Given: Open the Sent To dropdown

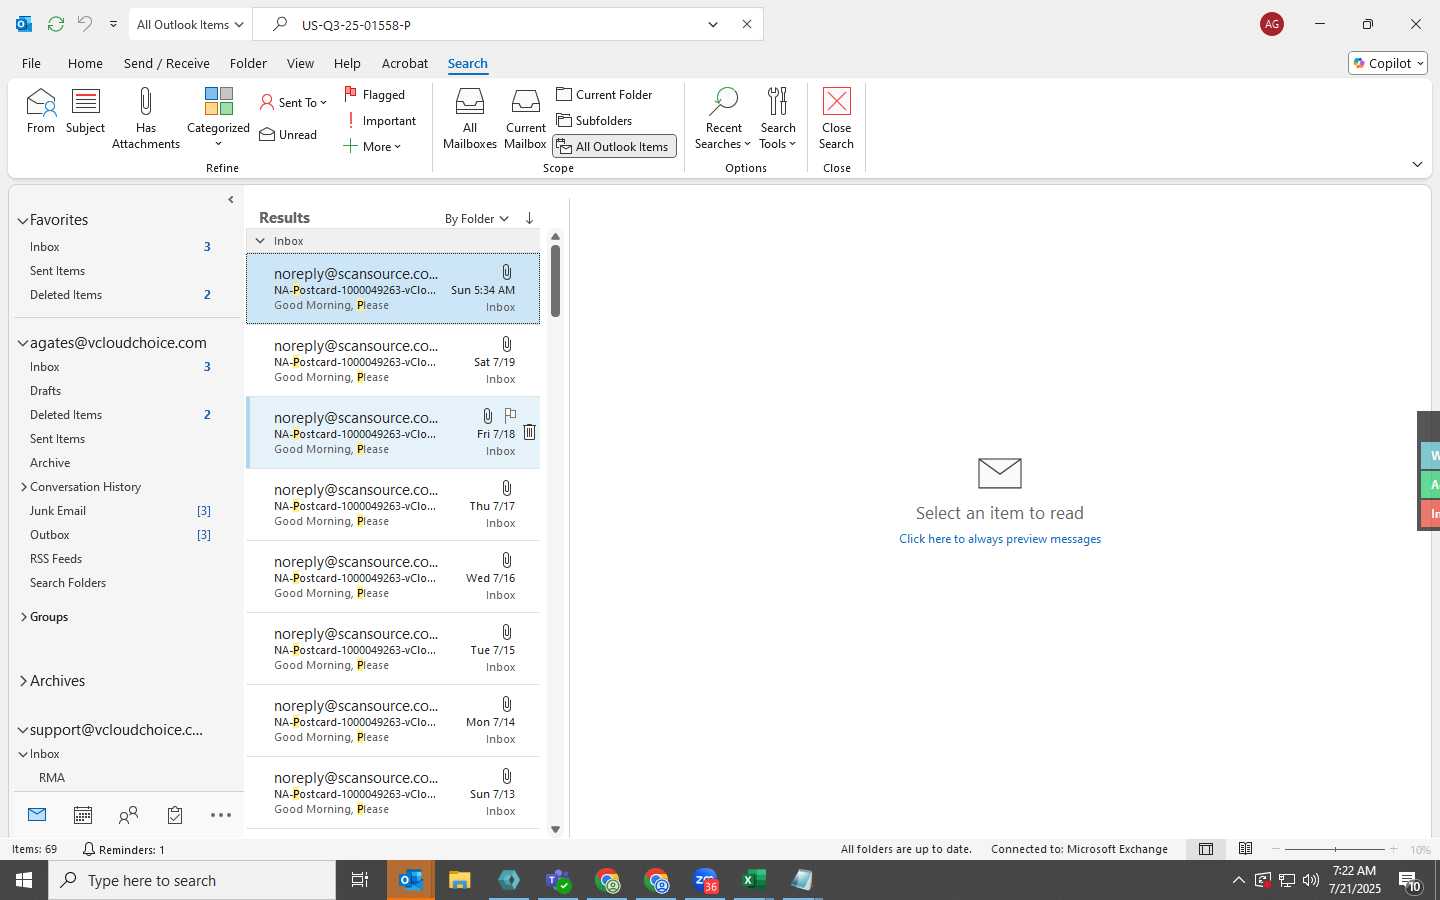Looking at the screenshot, I should [x=293, y=102].
